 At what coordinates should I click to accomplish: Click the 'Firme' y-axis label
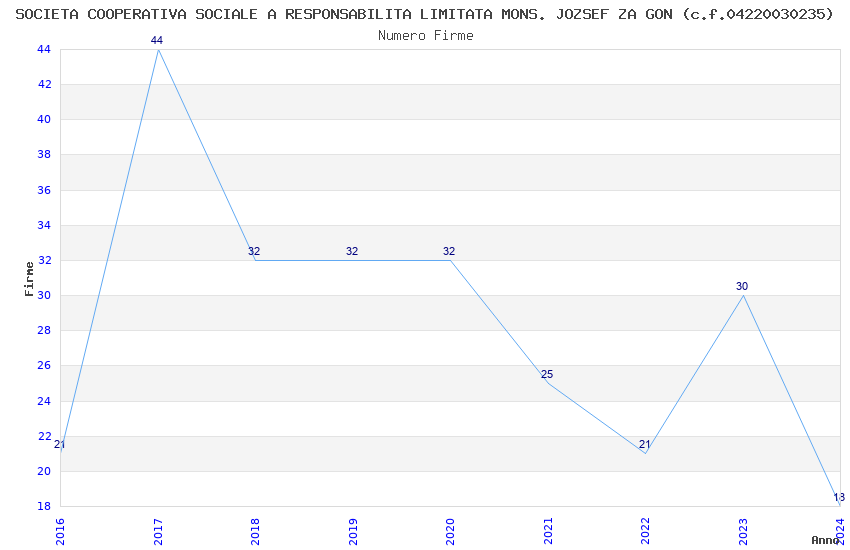[x=29, y=279]
